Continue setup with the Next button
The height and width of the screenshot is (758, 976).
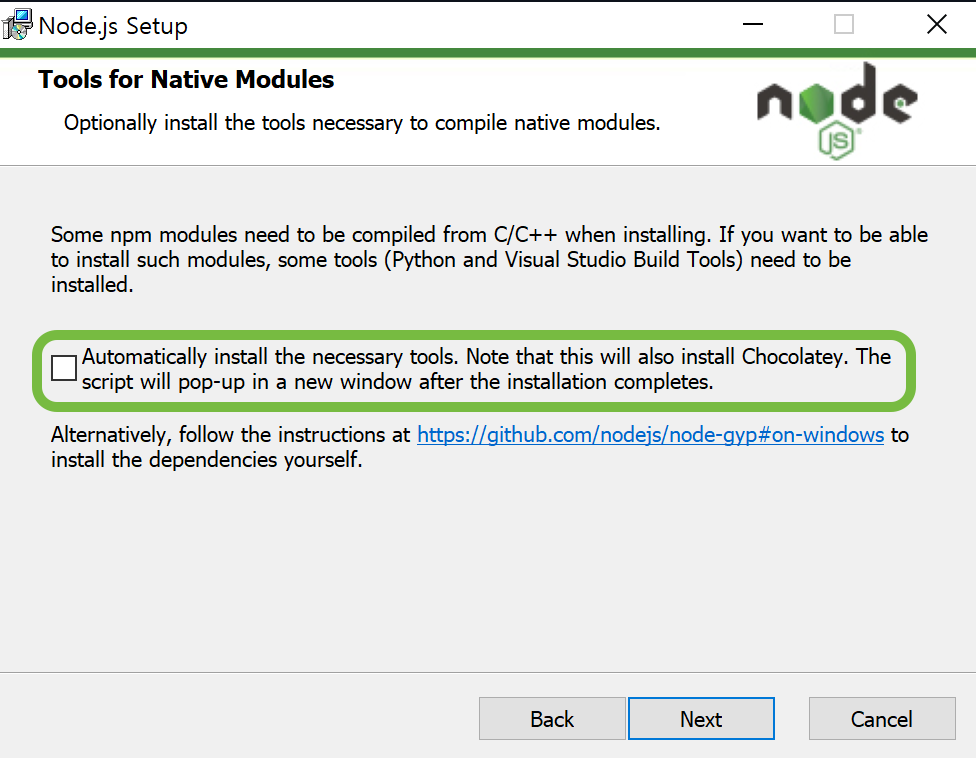click(701, 719)
